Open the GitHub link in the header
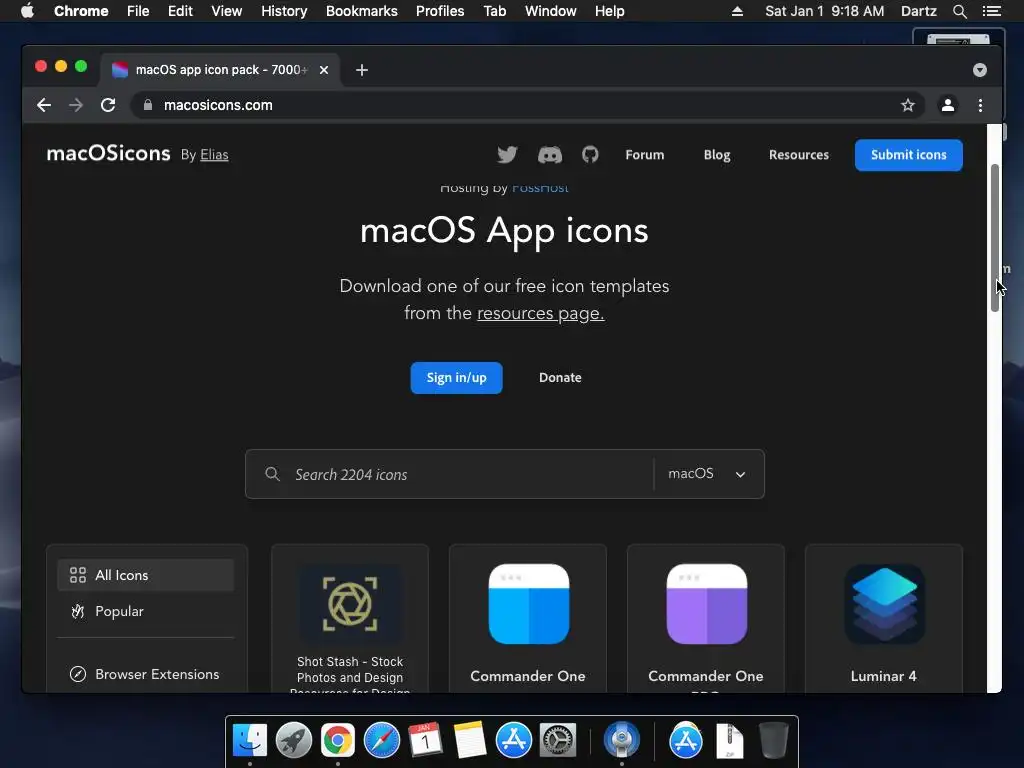The image size is (1024, 768). 590,155
